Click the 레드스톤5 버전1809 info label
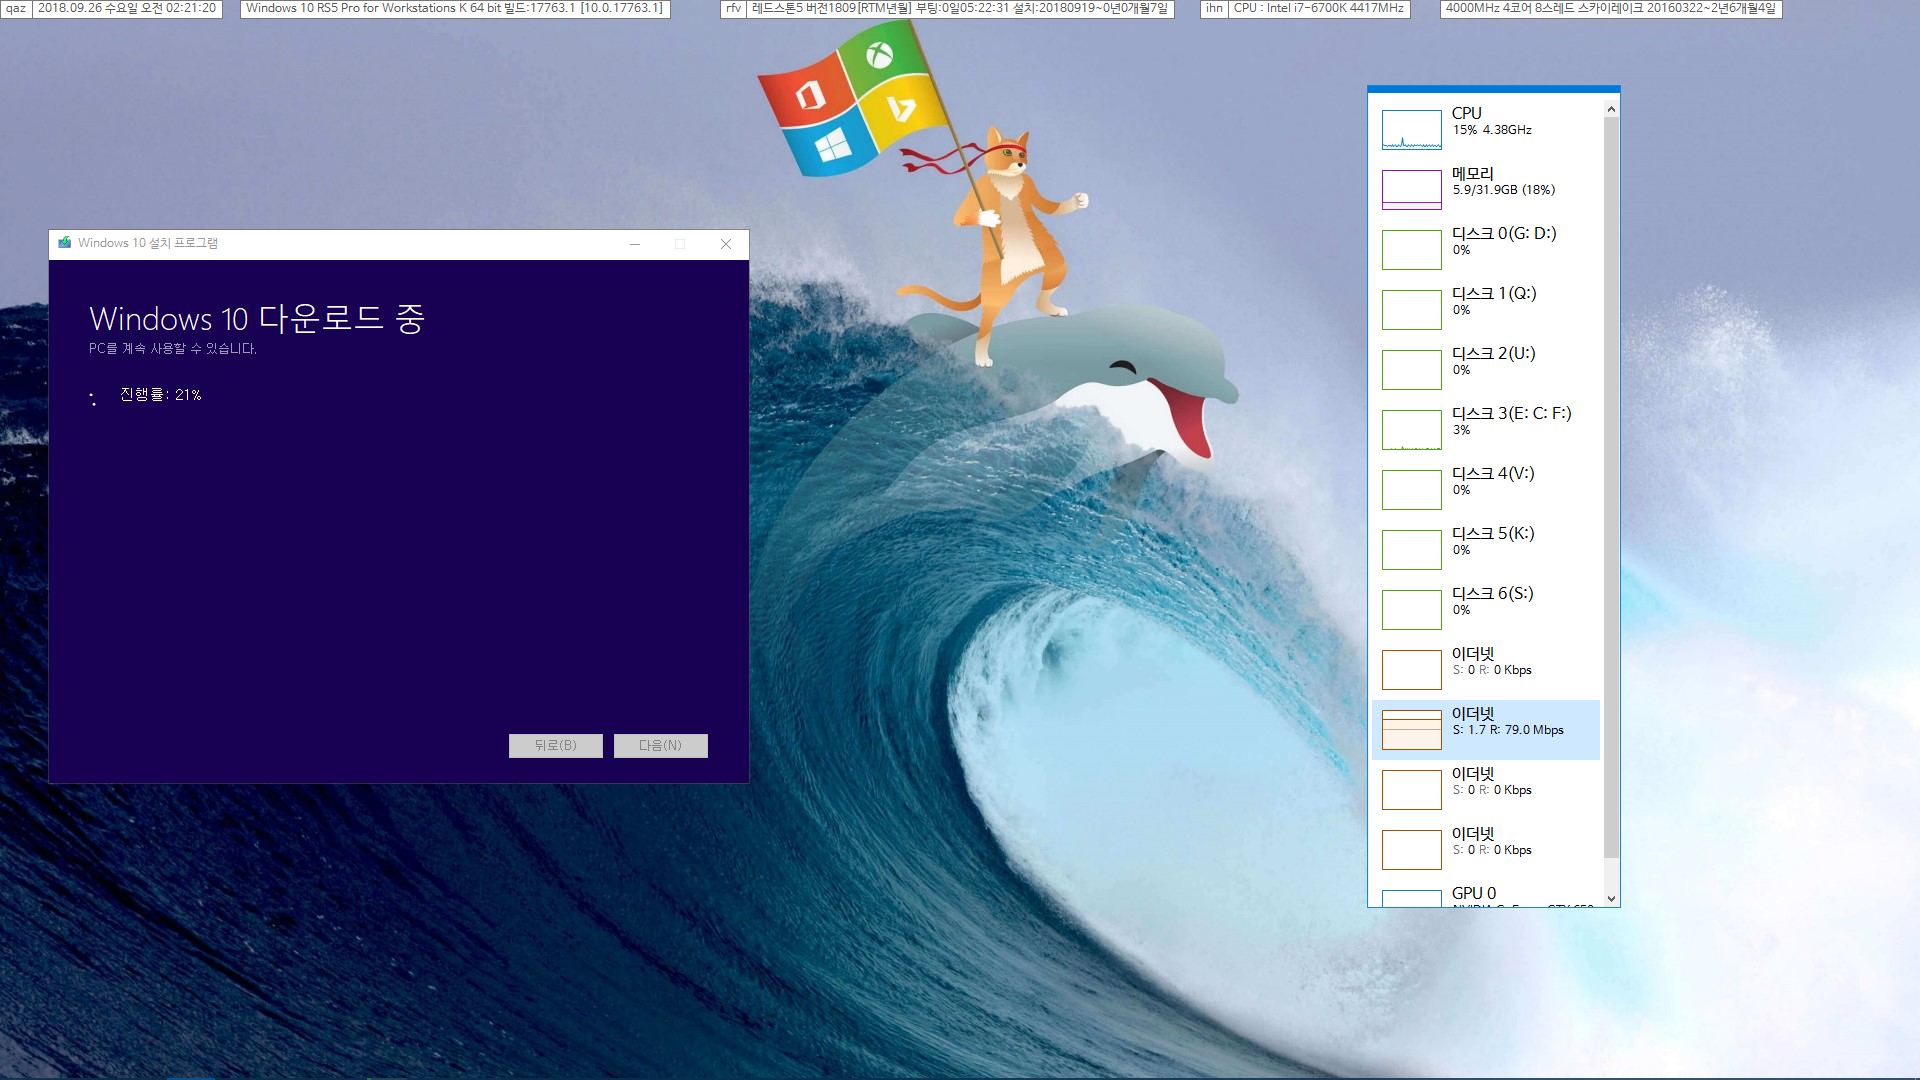 960,8
